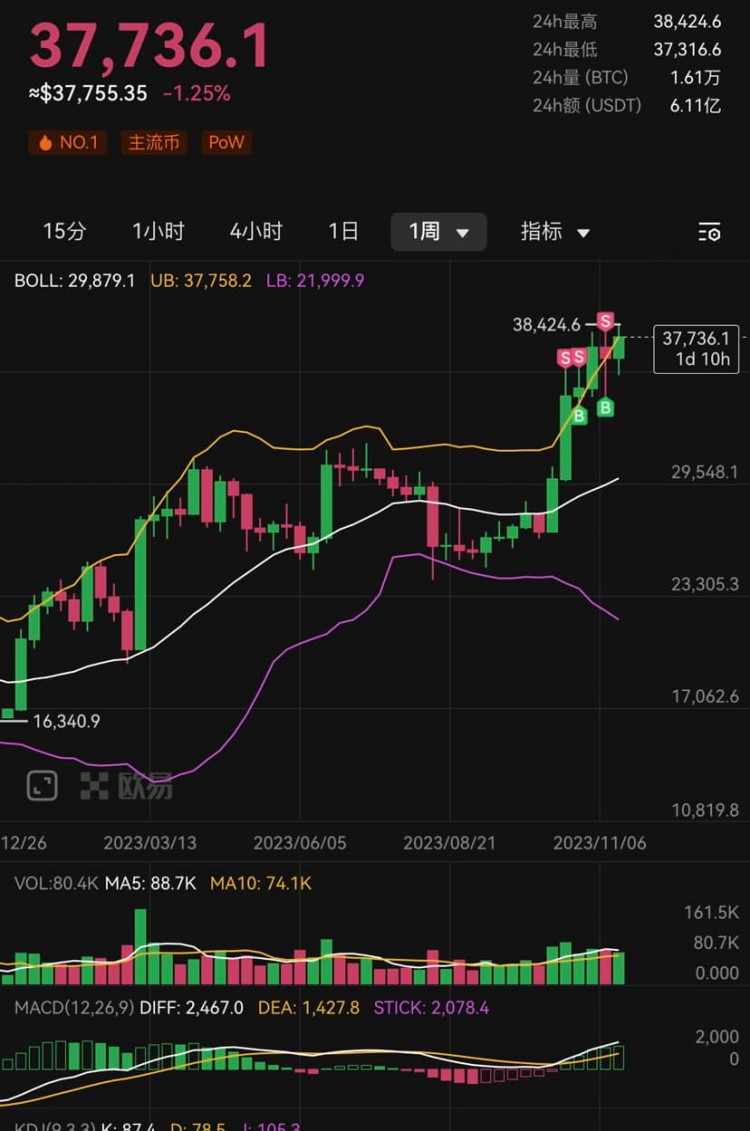This screenshot has height=1131, width=750.
Task: Tap the ≈$37,755.35 converted price
Action: (88, 93)
